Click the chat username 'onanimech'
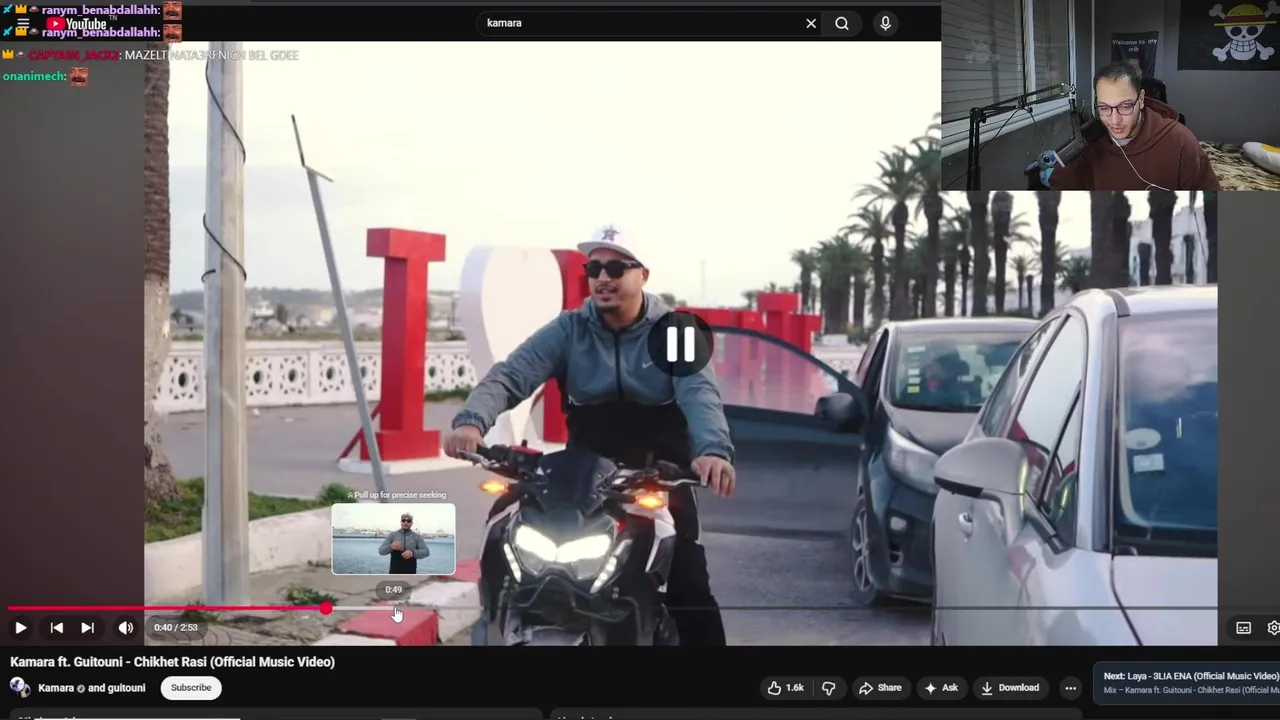 [x=33, y=76]
